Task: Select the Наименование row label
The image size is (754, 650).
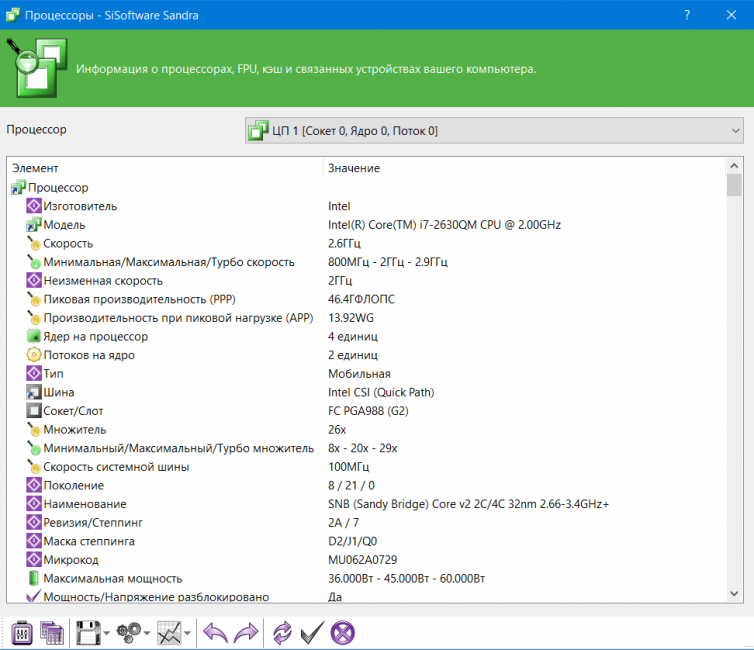Action: (x=85, y=504)
